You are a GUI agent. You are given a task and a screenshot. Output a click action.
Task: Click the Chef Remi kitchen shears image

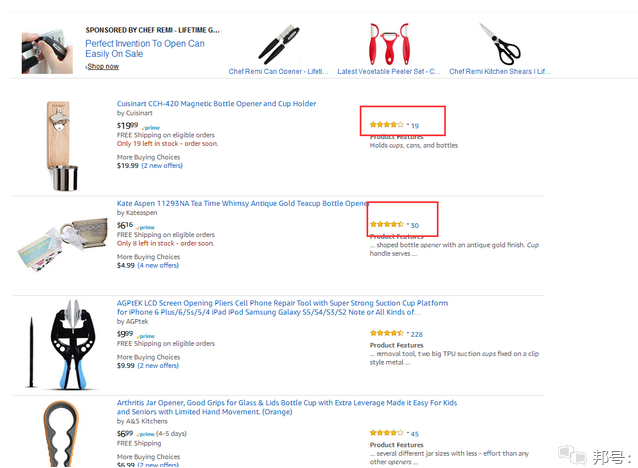(500, 43)
